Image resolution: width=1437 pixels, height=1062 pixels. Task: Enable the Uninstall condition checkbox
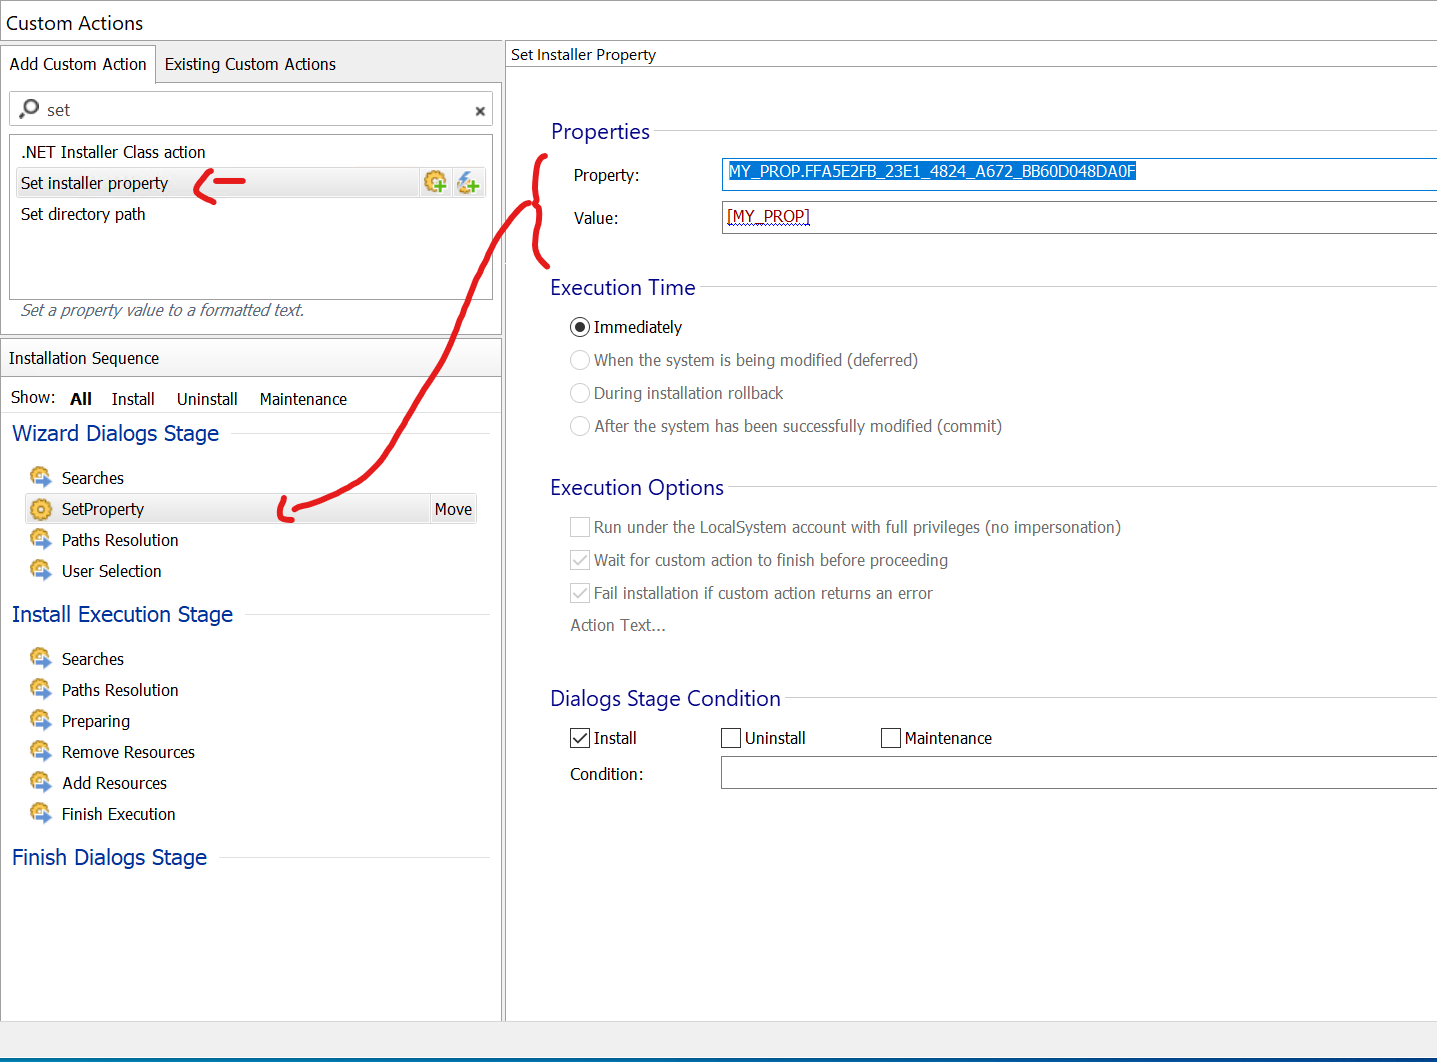pyautogui.click(x=731, y=738)
